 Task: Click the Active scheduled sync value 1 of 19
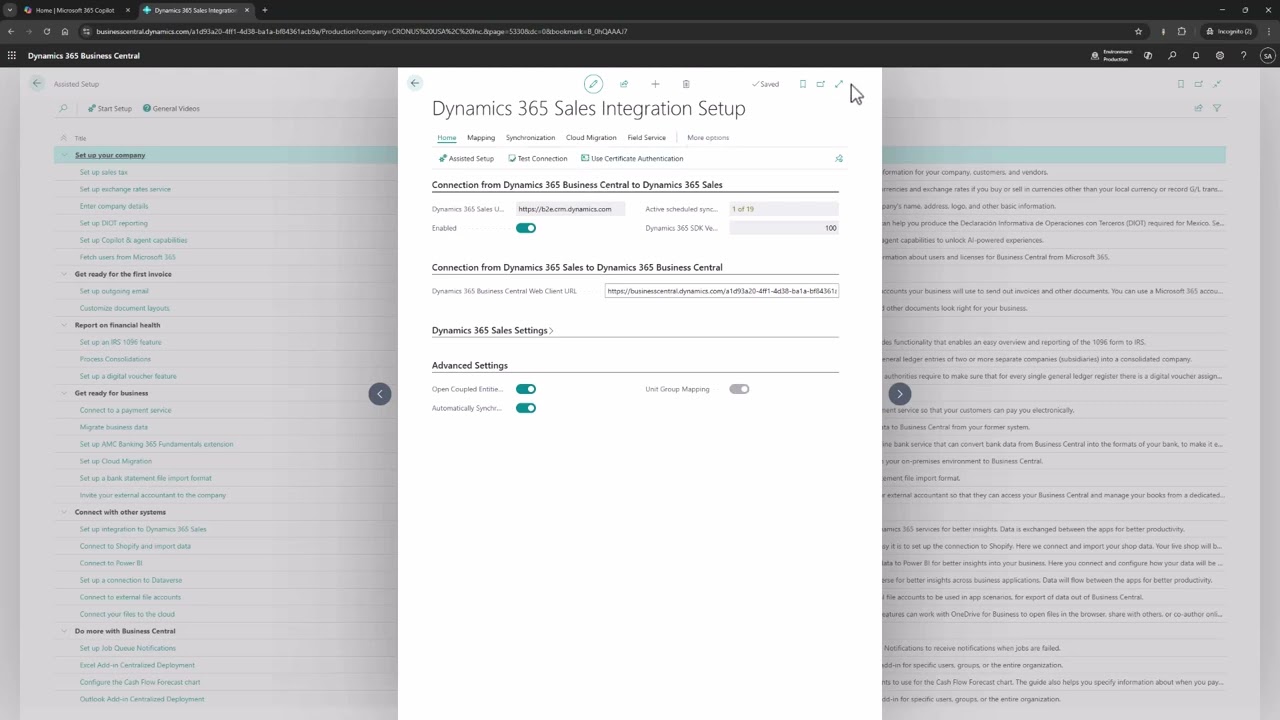784,209
